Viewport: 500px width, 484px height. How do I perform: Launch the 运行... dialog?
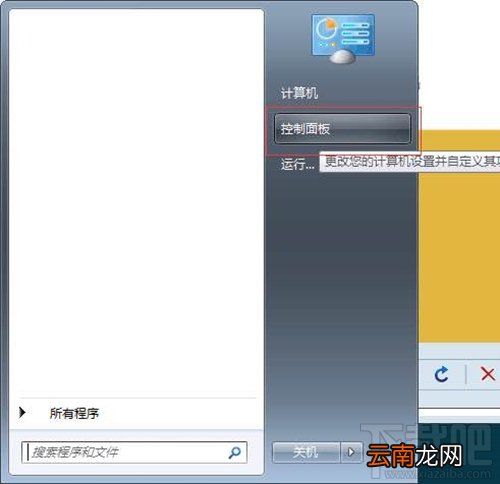click(x=297, y=164)
